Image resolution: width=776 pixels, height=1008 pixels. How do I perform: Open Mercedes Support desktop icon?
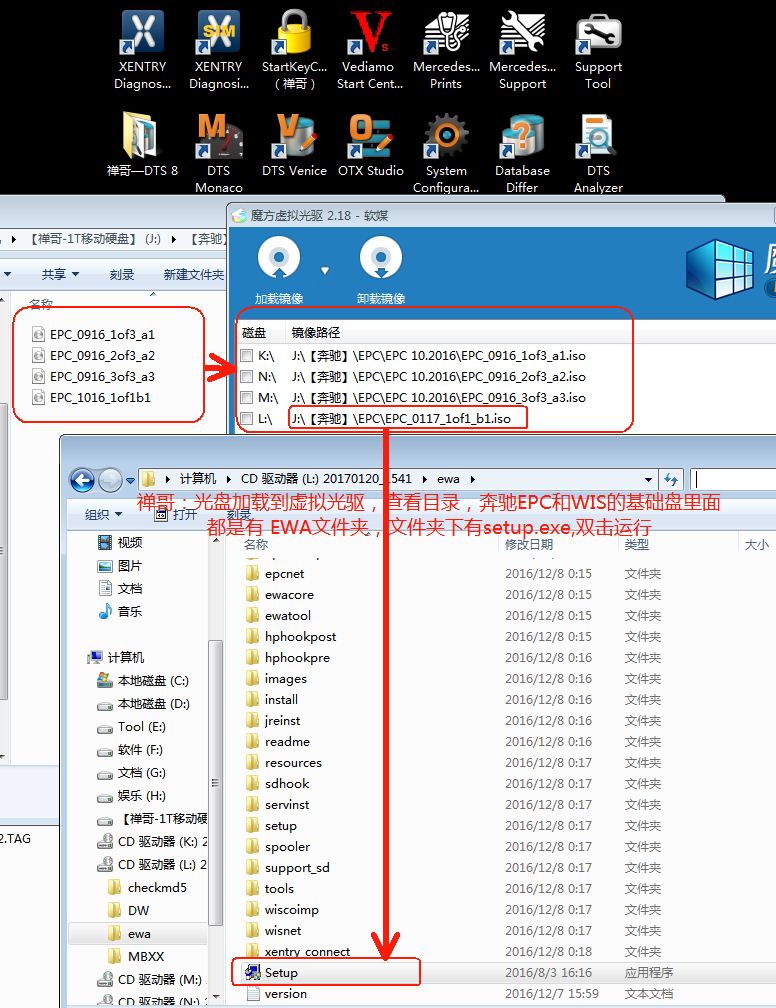coord(522,50)
